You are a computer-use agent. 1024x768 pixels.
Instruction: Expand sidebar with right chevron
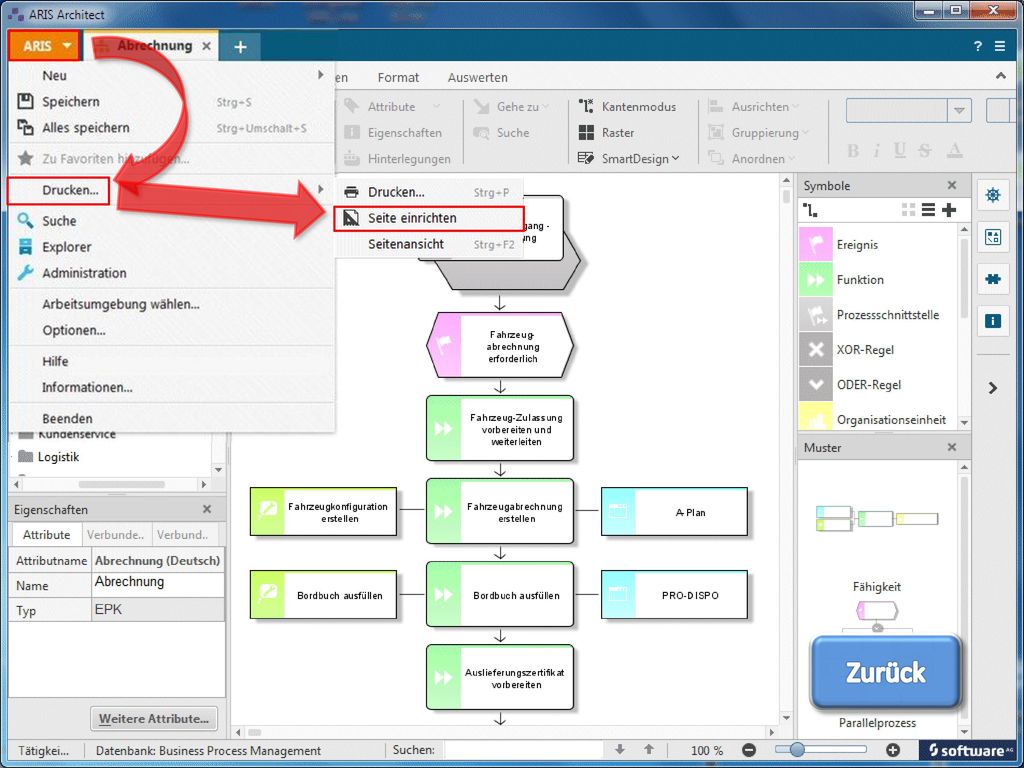(x=993, y=388)
